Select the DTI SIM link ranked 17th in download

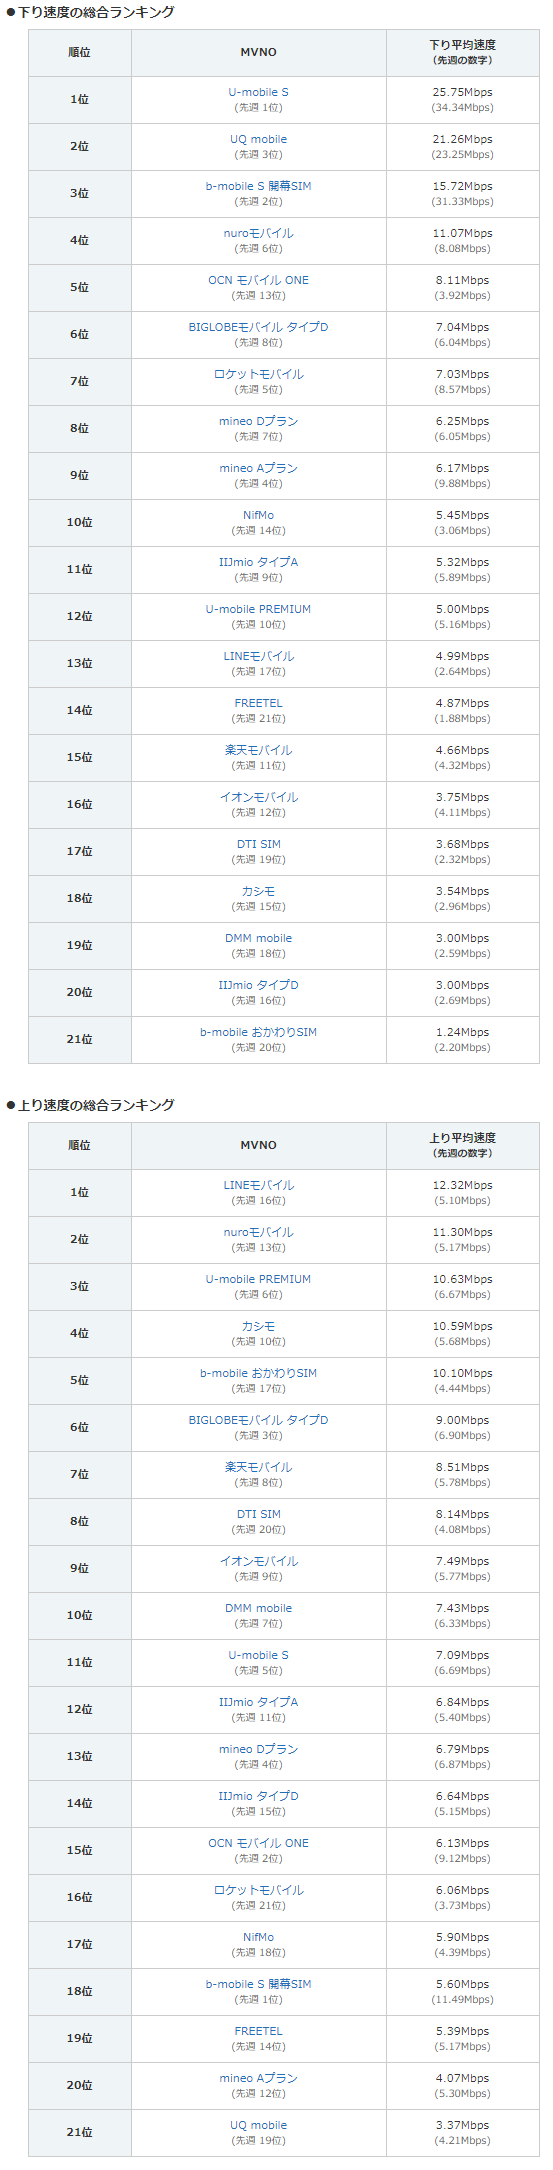(258, 844)
